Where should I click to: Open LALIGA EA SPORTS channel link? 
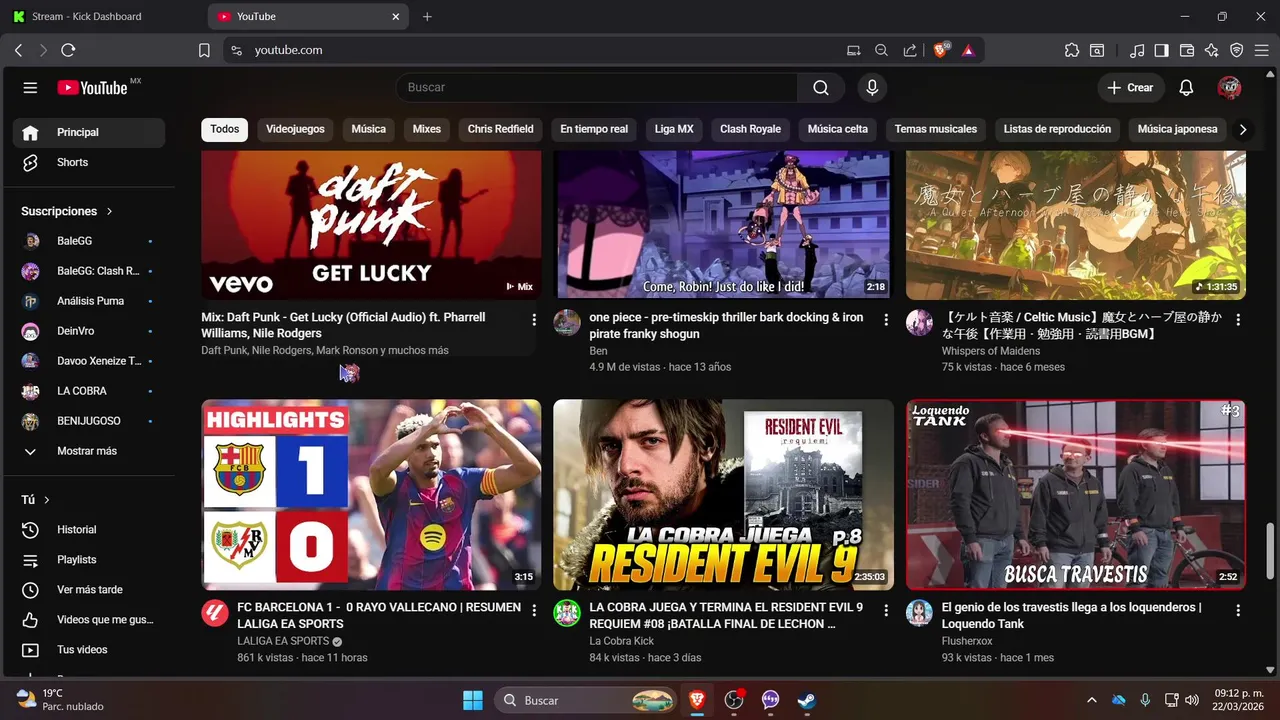click(283, 641)
